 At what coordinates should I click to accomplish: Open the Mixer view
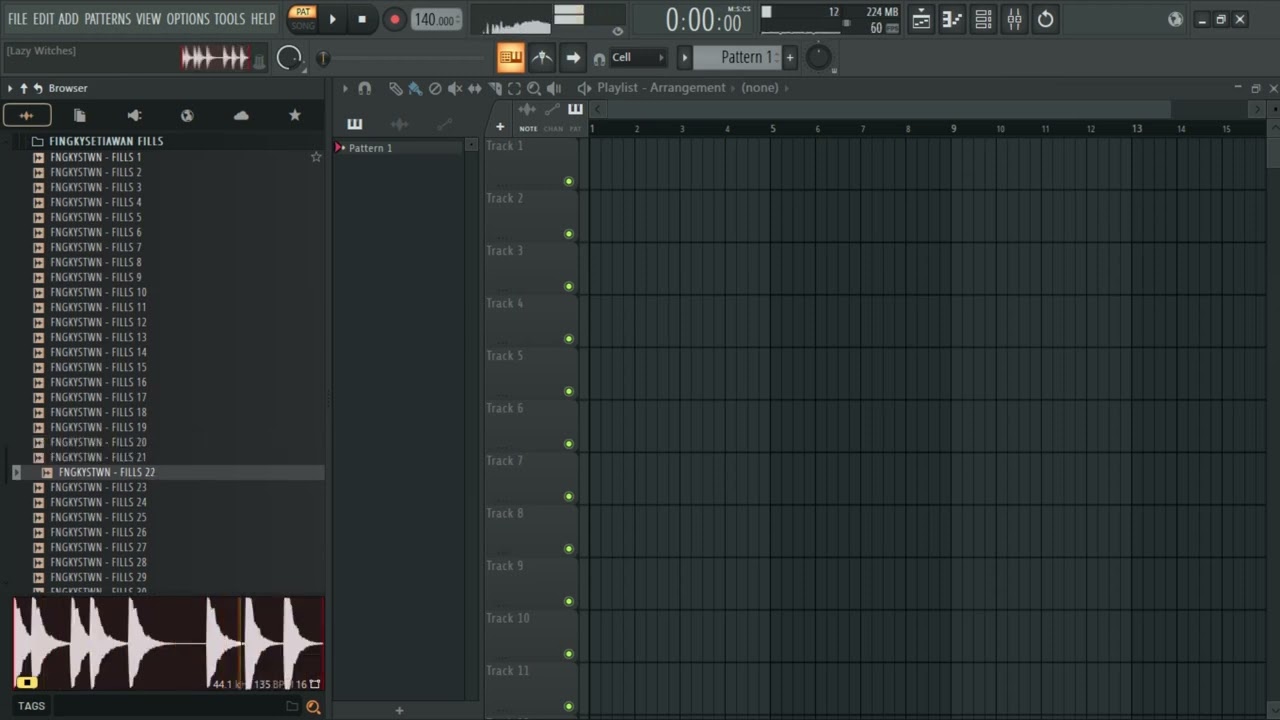click(1014, 19)
